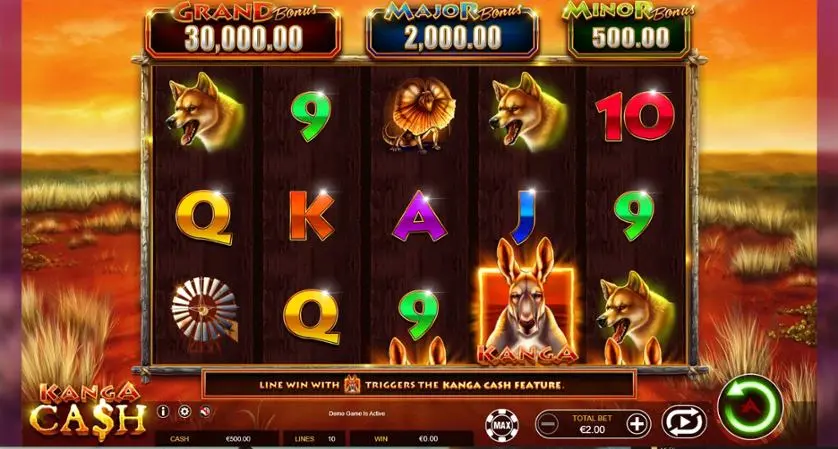
Task: Open the settings gear icon
Action: (184, 411)
